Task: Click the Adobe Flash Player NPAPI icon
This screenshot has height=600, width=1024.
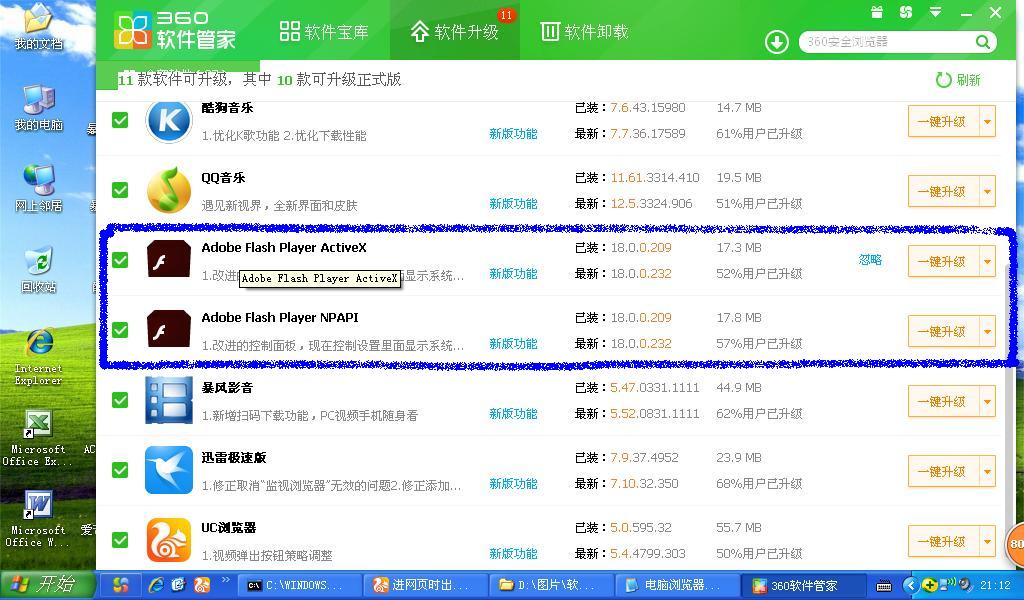Action: 169,329
